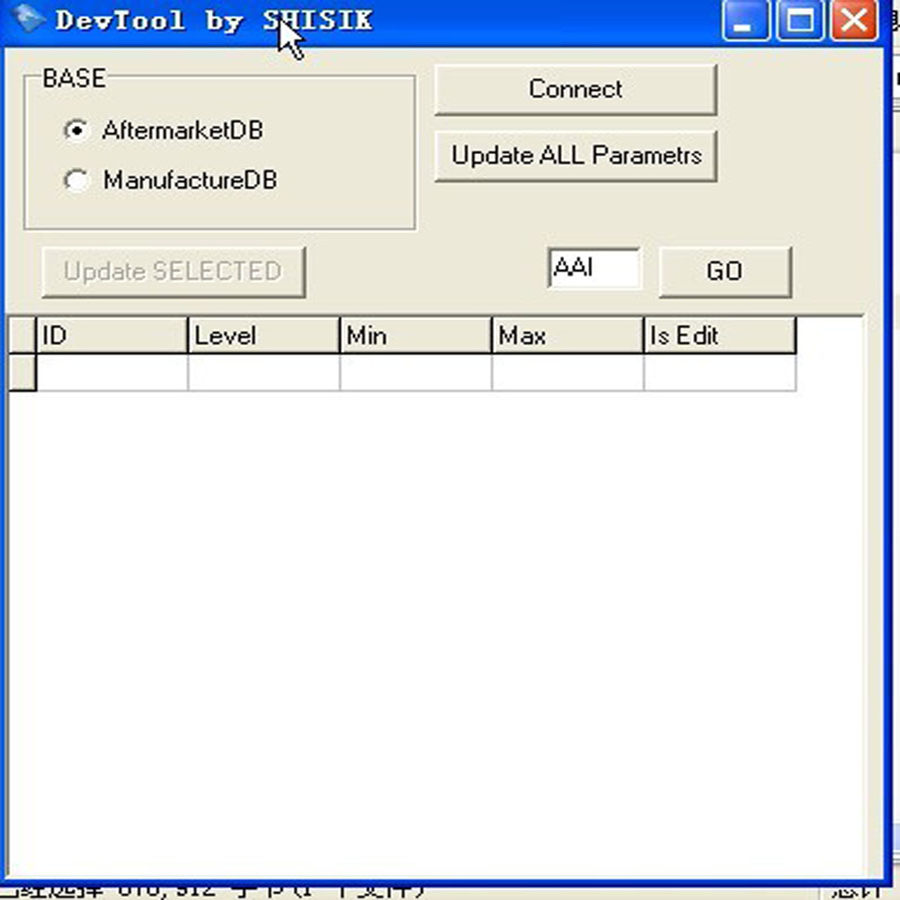900x900 pixels.
Task: Click the Level column header
Action: (263, 336)
